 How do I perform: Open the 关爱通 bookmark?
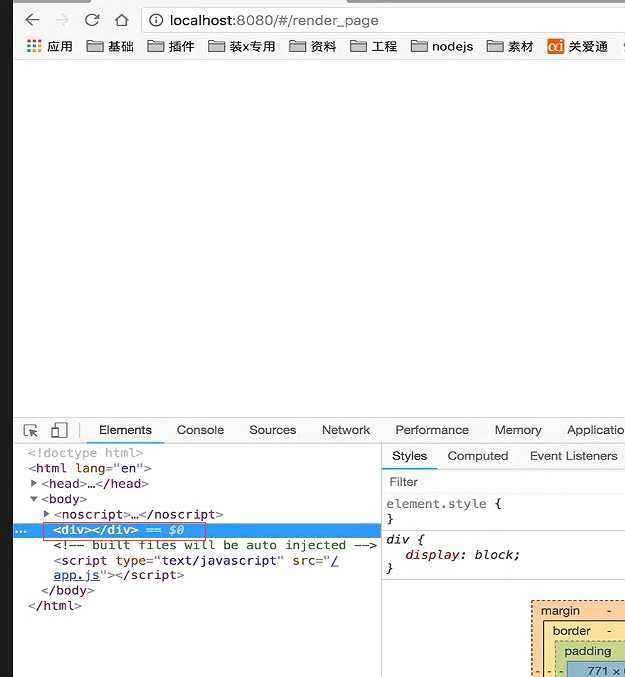pos(578,46)
